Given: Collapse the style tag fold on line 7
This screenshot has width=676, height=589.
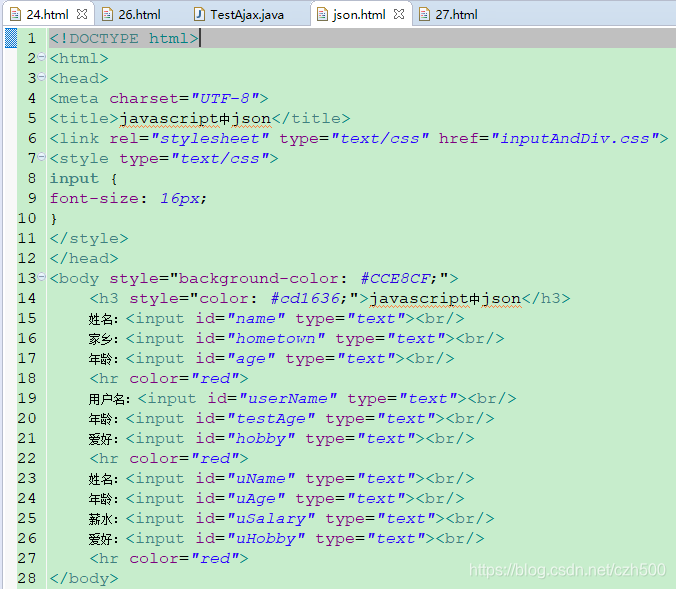Looking at the screenshot, I should 41,157.
